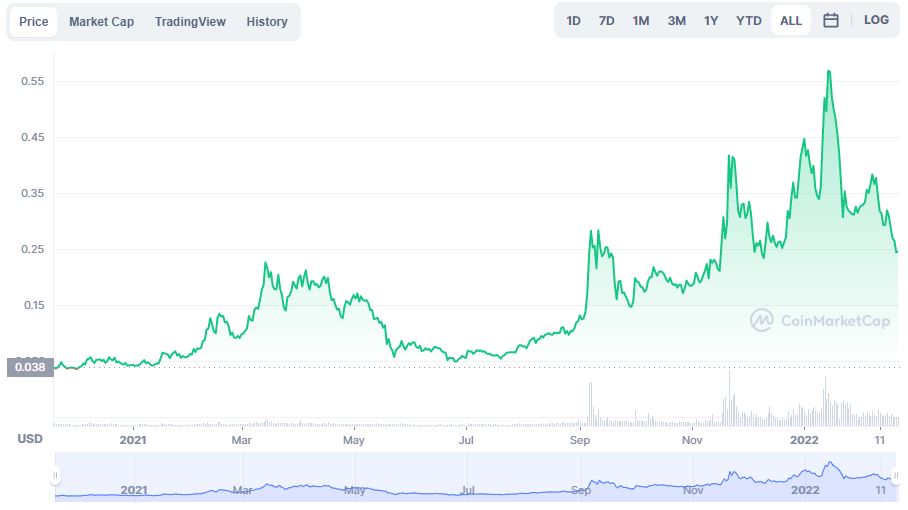Click the 0.35 y-axis label
The height and width of the screenshot is (510, 908).
click(32, 193)
